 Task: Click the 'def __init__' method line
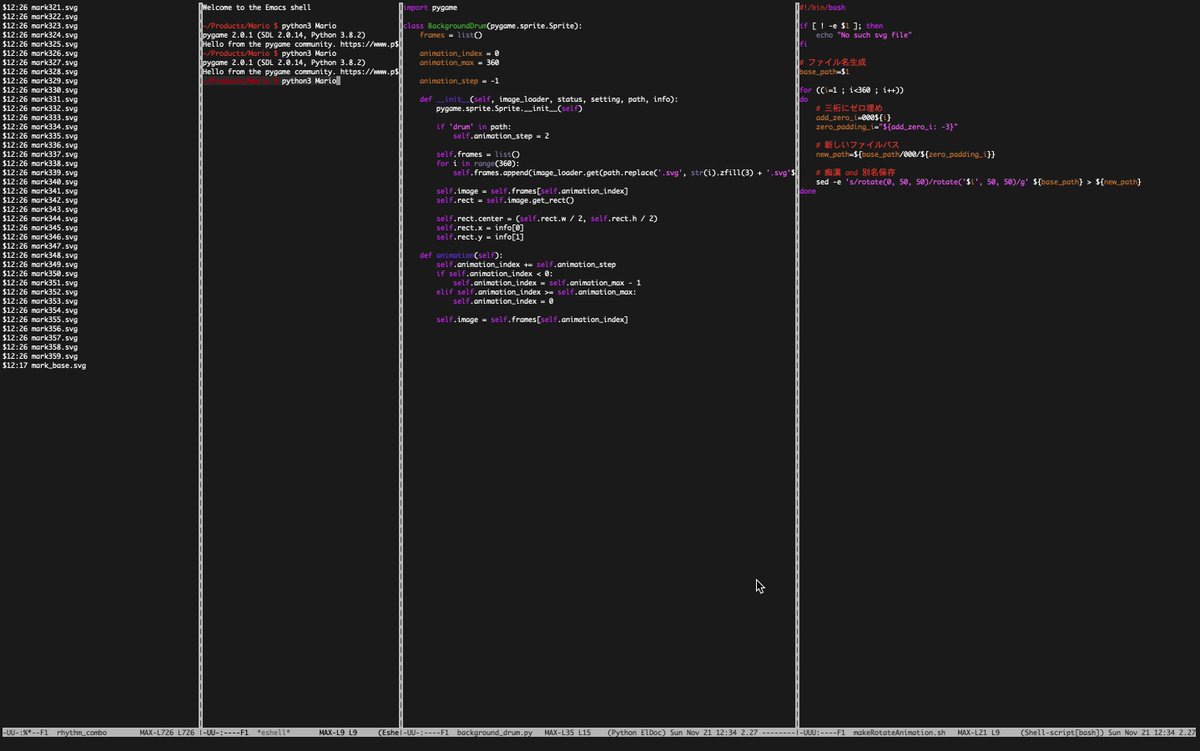click(x=548, y=99)
